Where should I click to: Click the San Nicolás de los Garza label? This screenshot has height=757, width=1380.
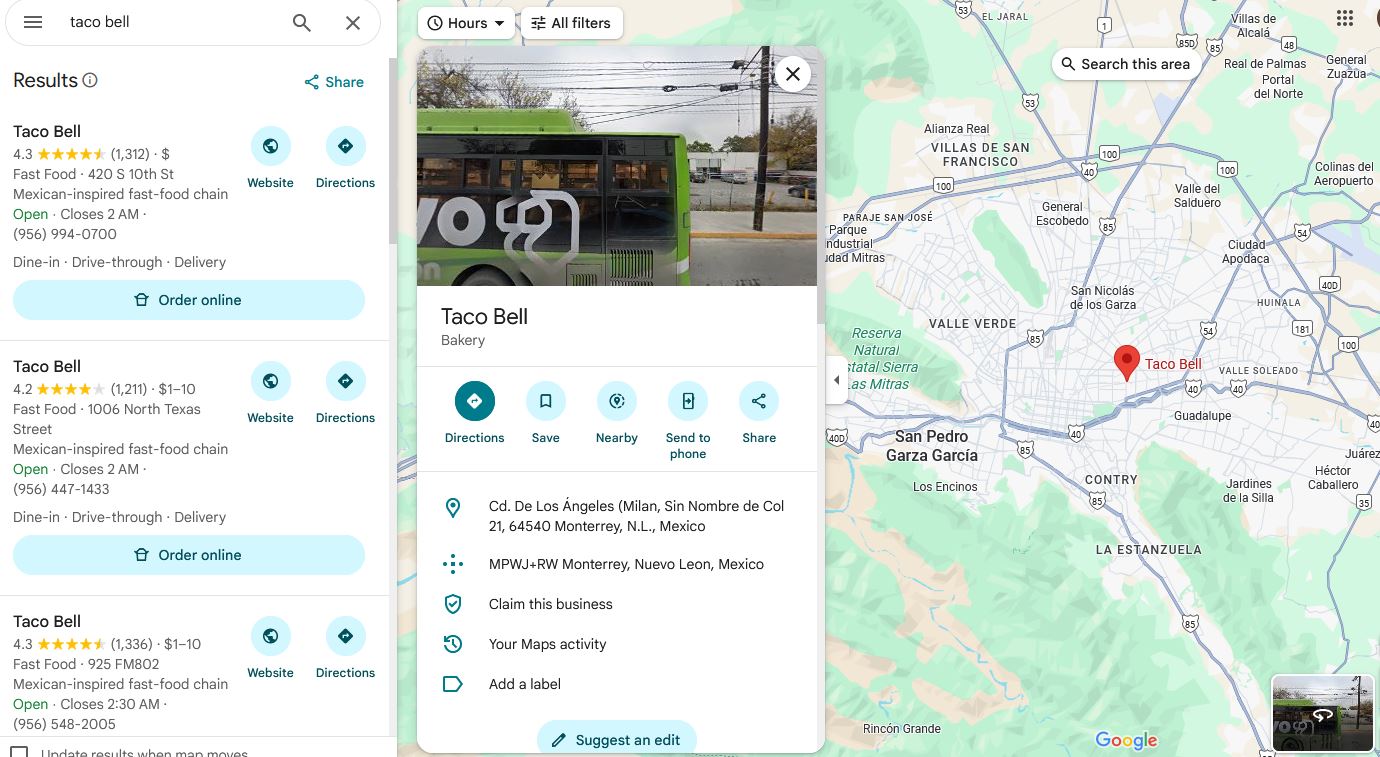point(1103,297)
